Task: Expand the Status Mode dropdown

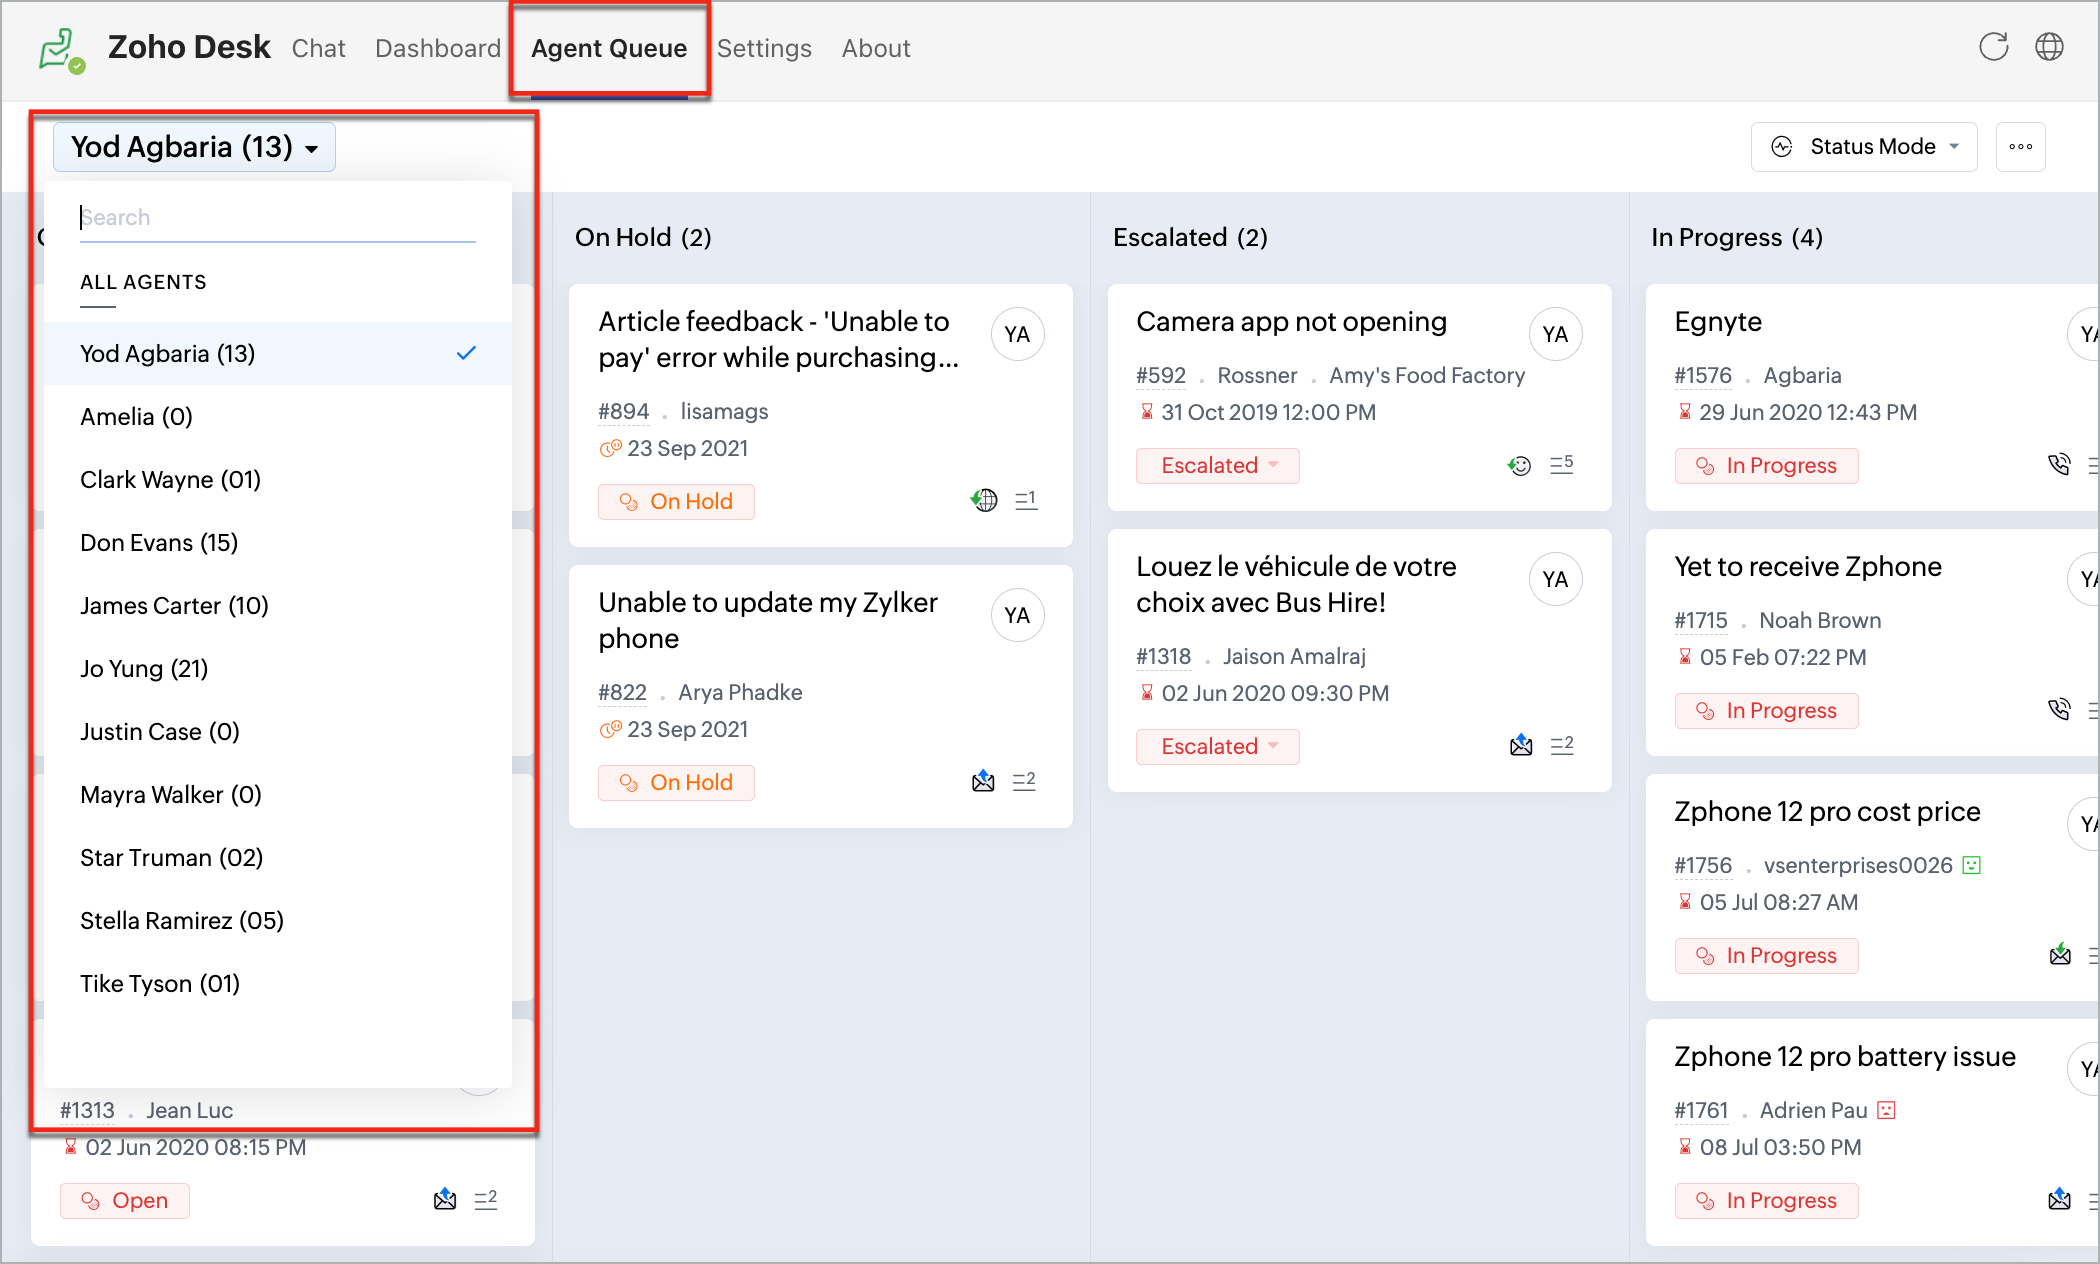Action: click(1864, 147)
